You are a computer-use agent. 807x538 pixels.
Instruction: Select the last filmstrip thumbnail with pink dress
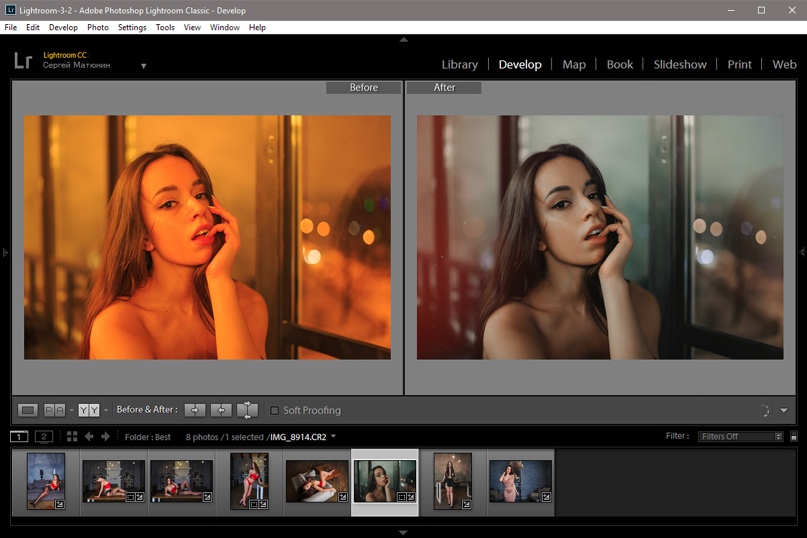[x=520, y=481]
